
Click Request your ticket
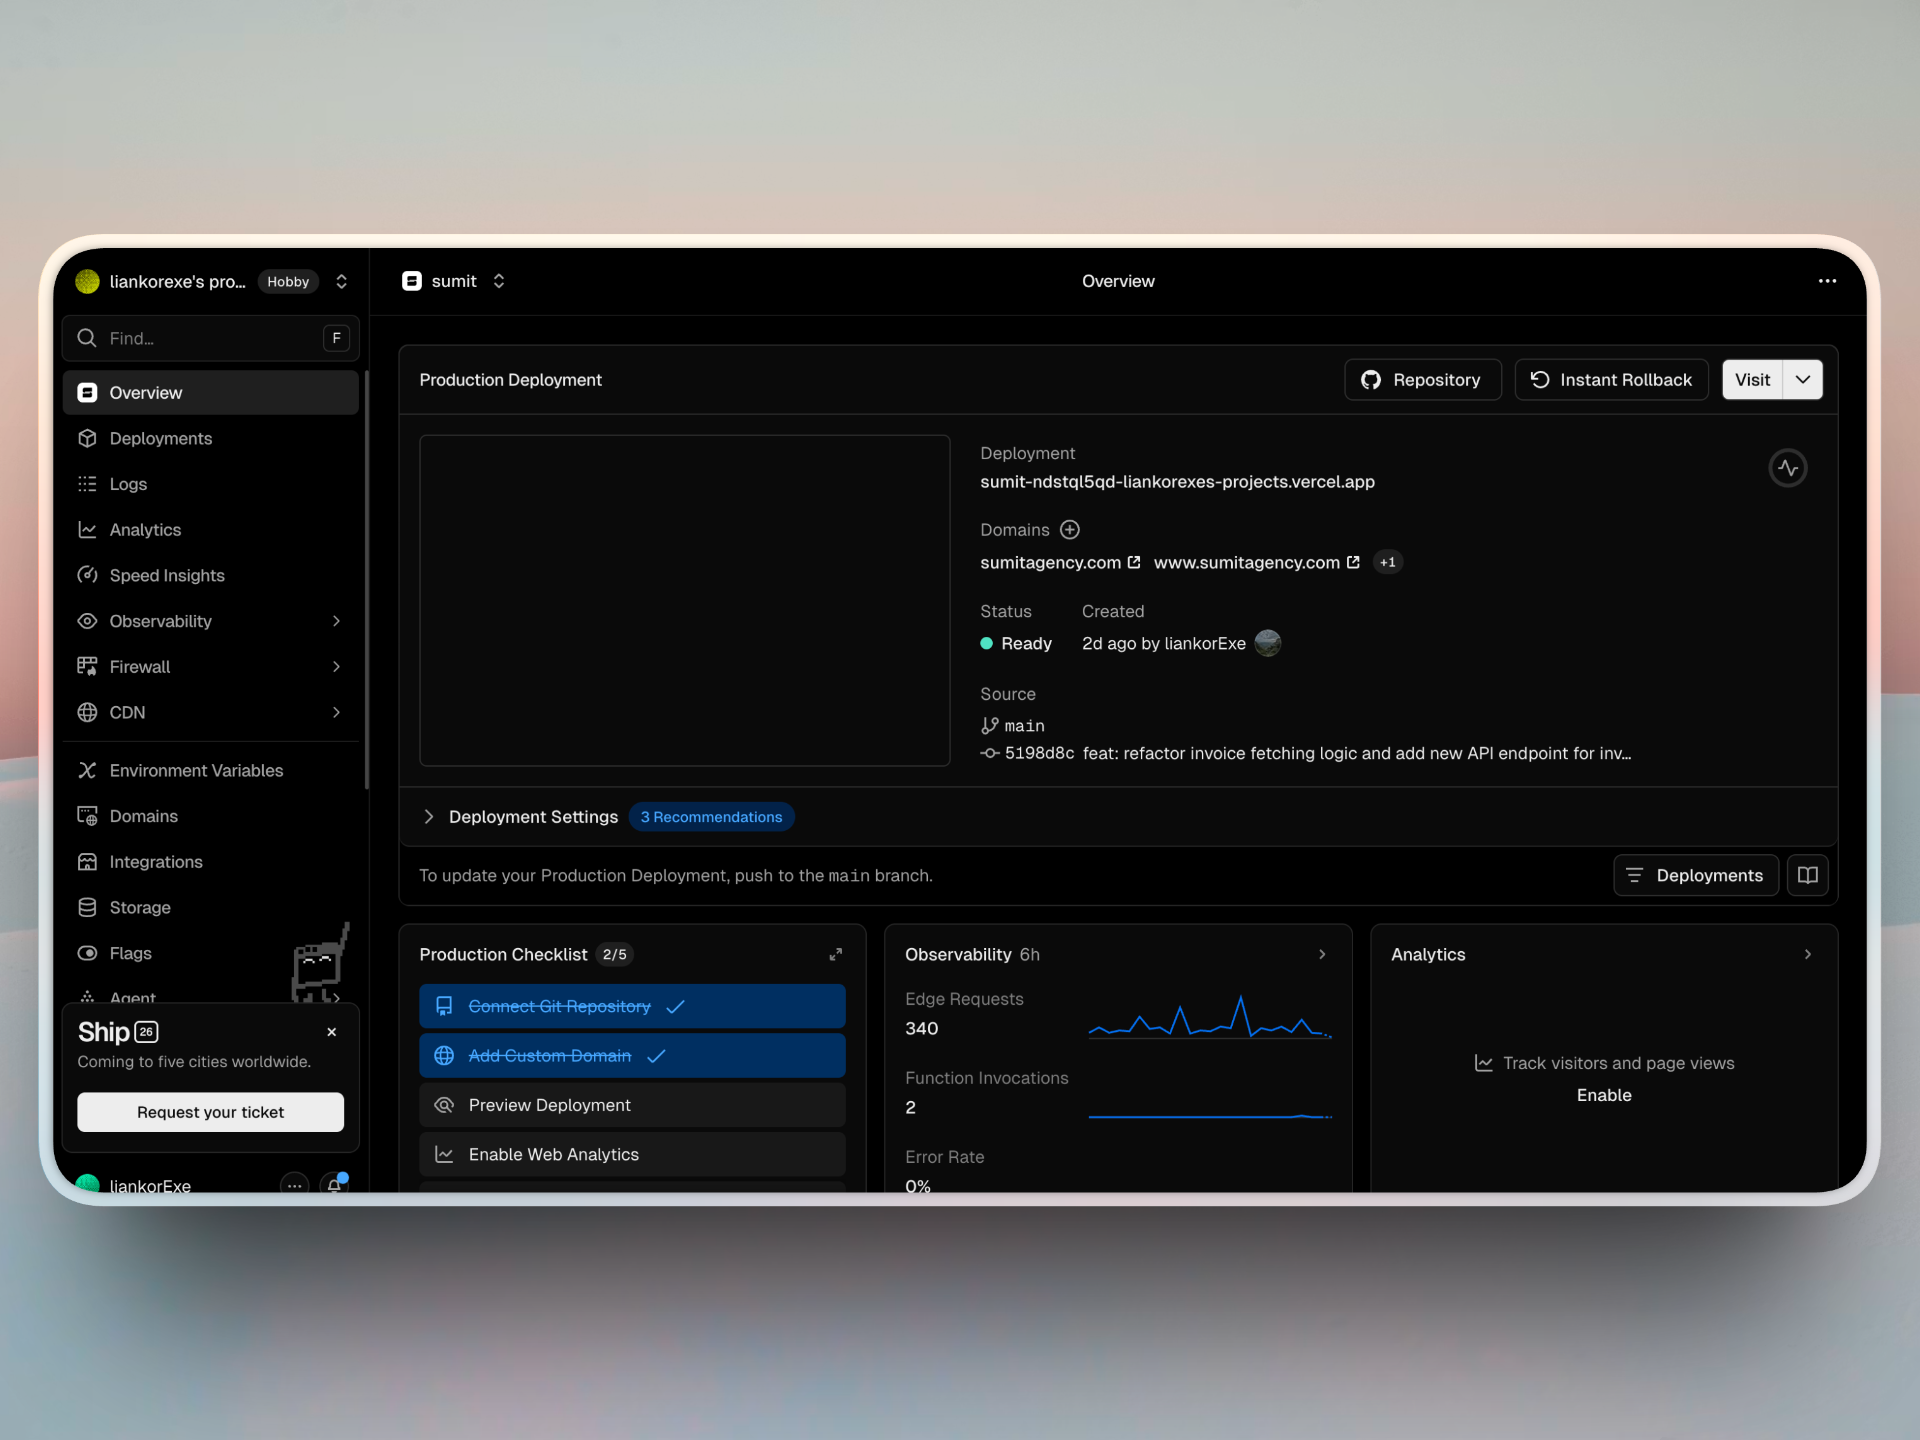pyautogui.click(x=211, y=1112)
